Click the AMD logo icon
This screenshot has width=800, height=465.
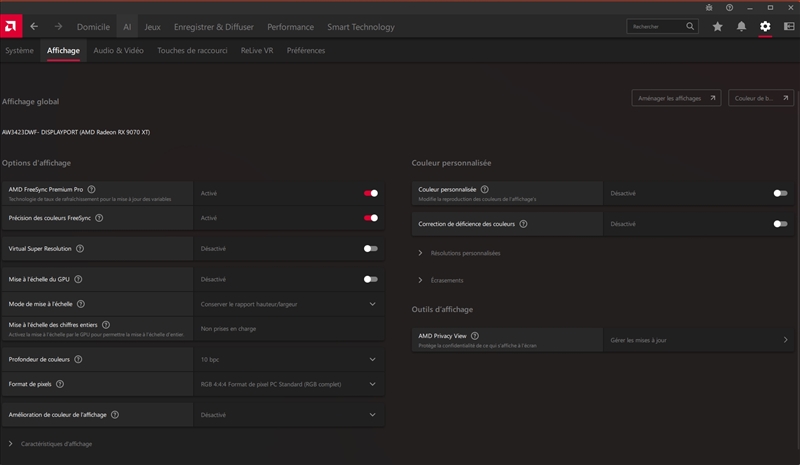(x=10, y=27)
